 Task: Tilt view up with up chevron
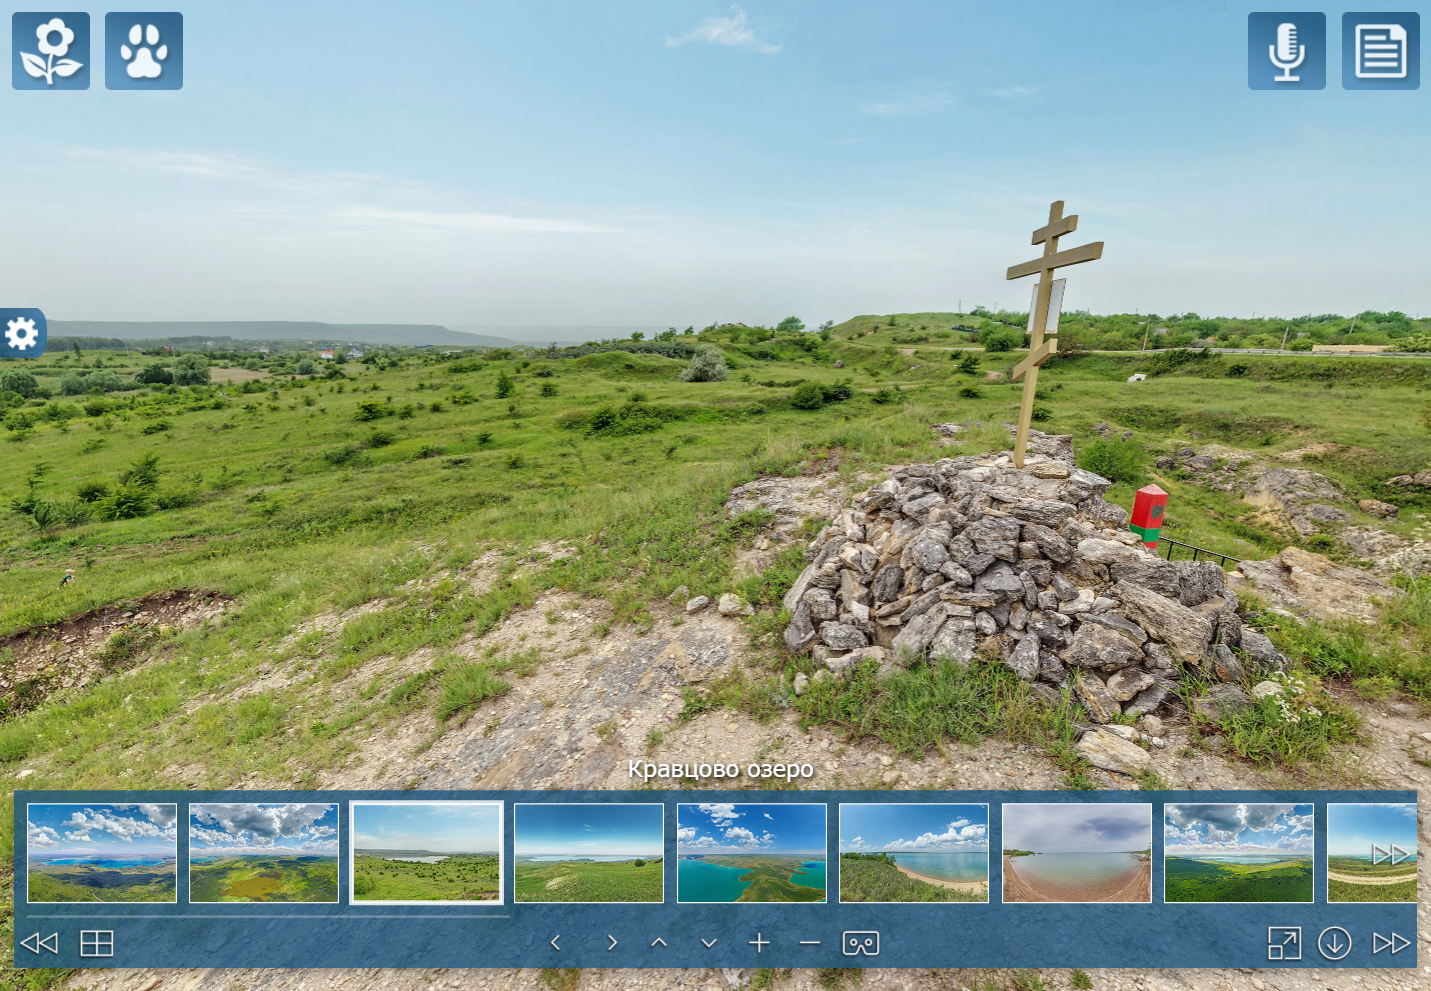(x=659, y=942)
